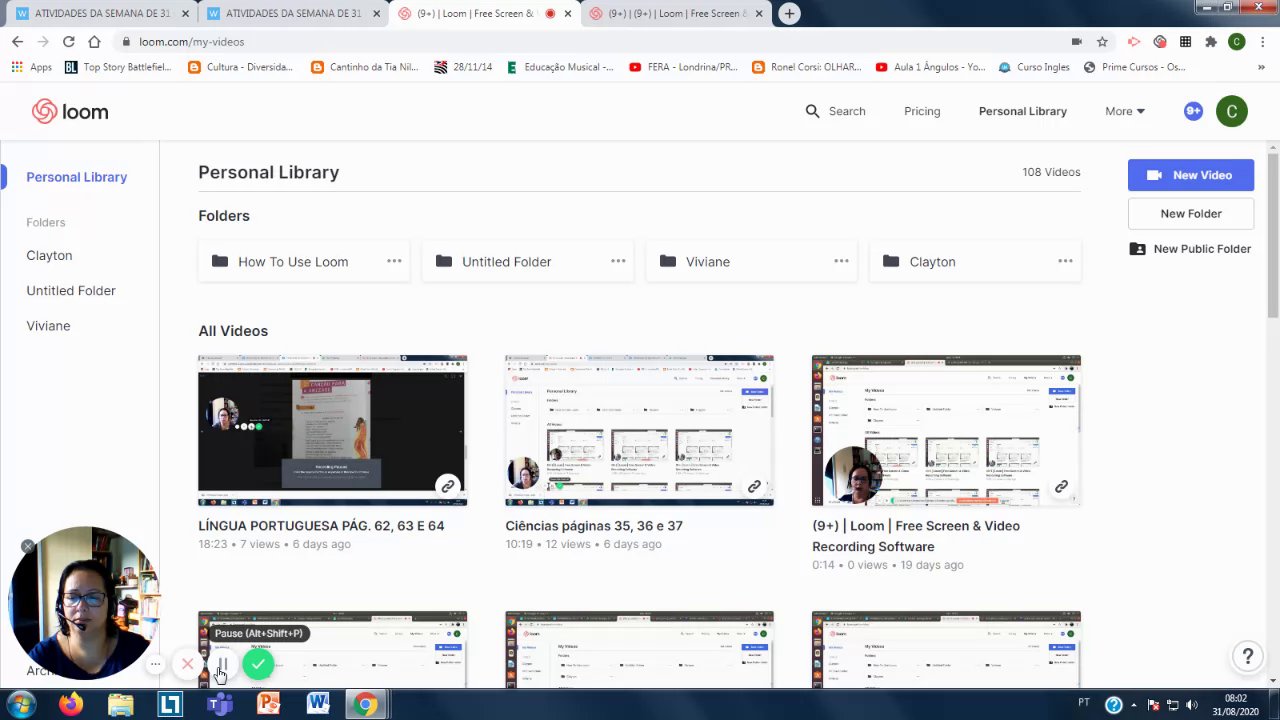Expand the More dropdown menu
Viewport: 1280px width, 720px height.
(x=1125, y=111)
